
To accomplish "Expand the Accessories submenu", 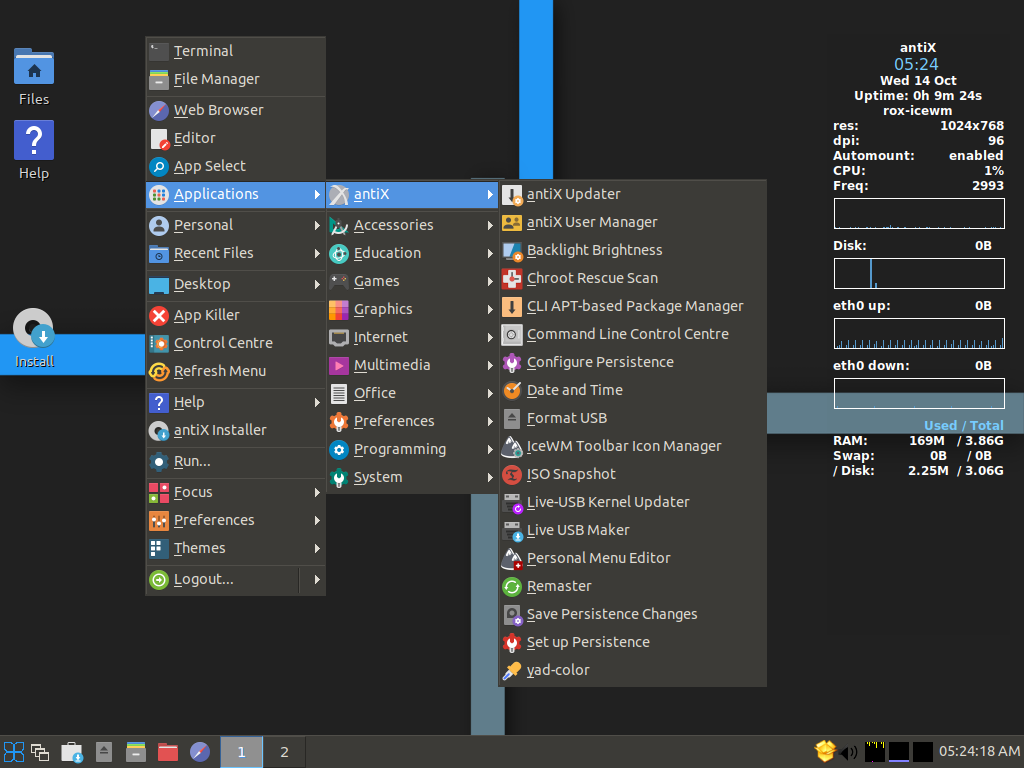I will click(411, 225).
